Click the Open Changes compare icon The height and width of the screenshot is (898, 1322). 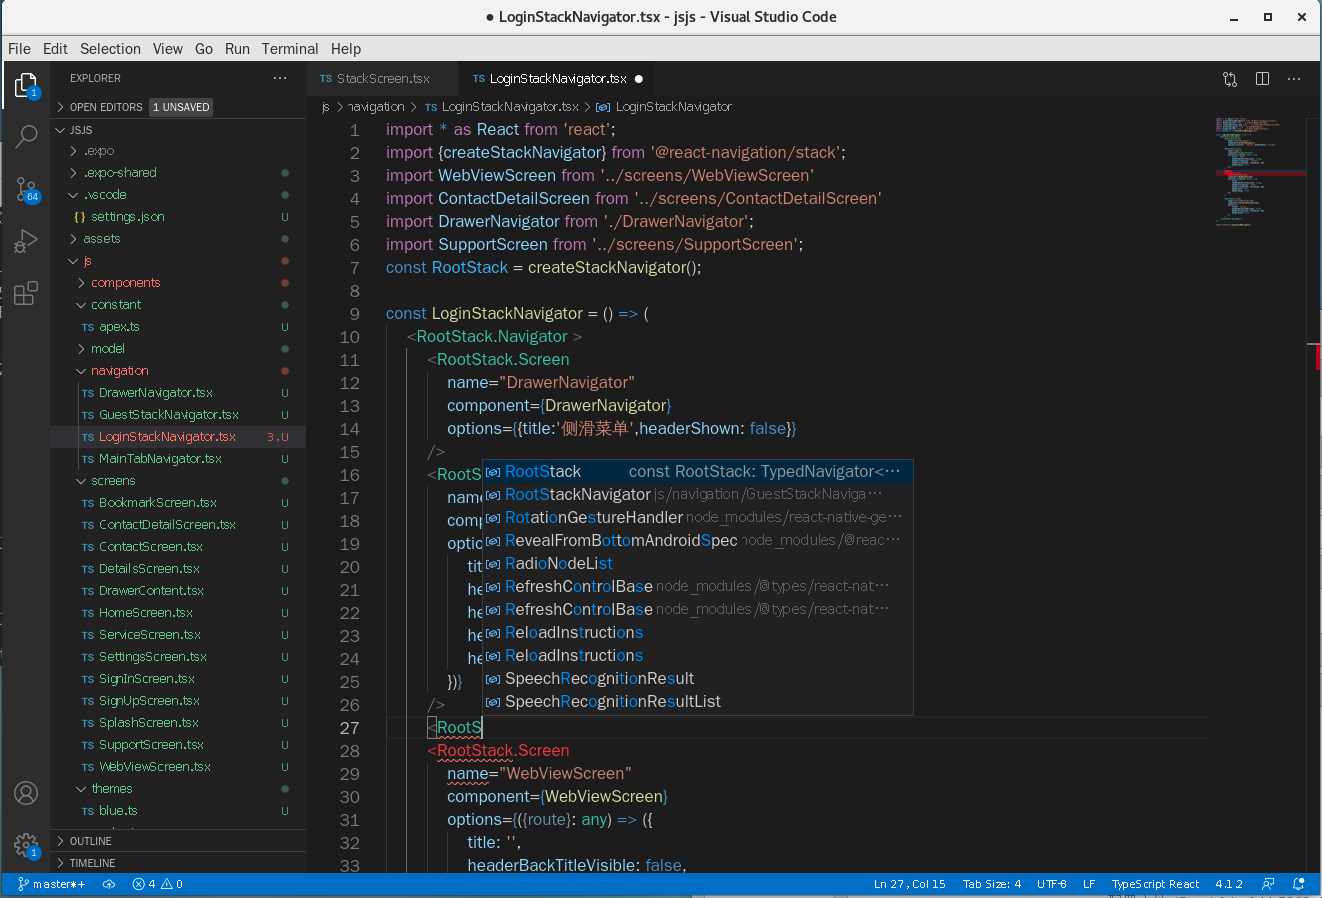tap(1230, 79)
